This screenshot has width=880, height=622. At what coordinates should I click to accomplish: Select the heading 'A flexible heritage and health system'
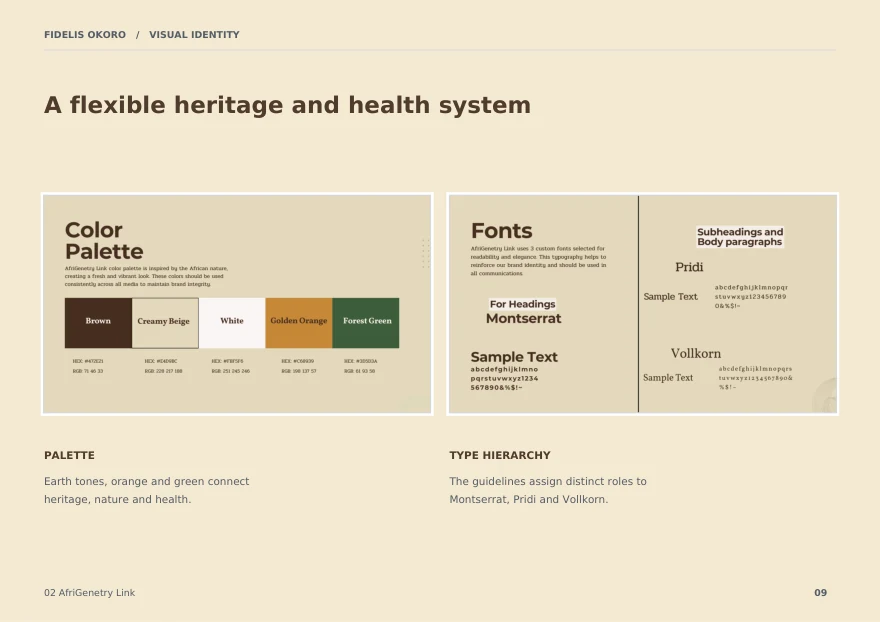287,105
